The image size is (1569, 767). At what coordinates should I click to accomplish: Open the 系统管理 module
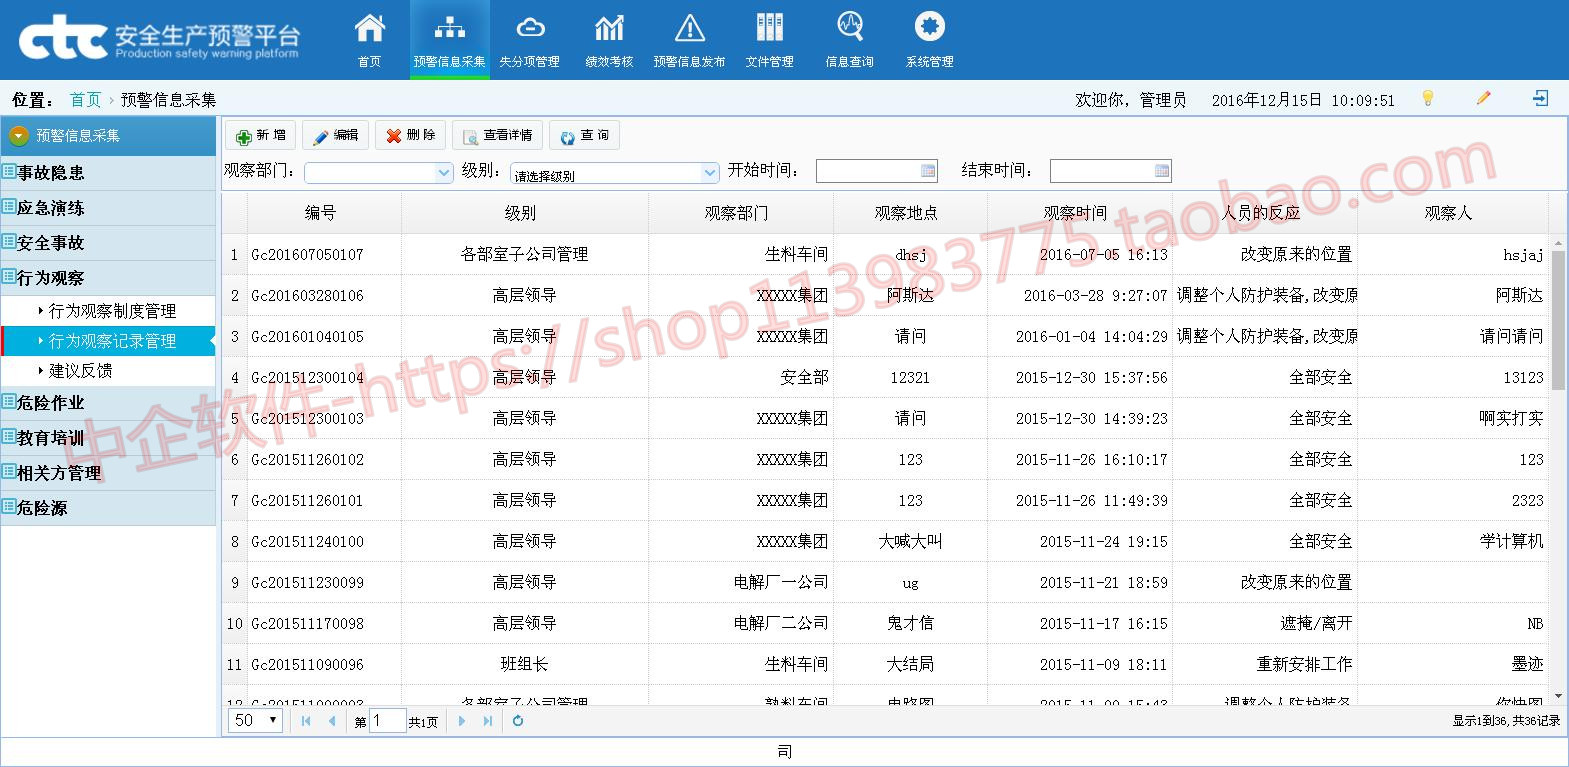929,40
